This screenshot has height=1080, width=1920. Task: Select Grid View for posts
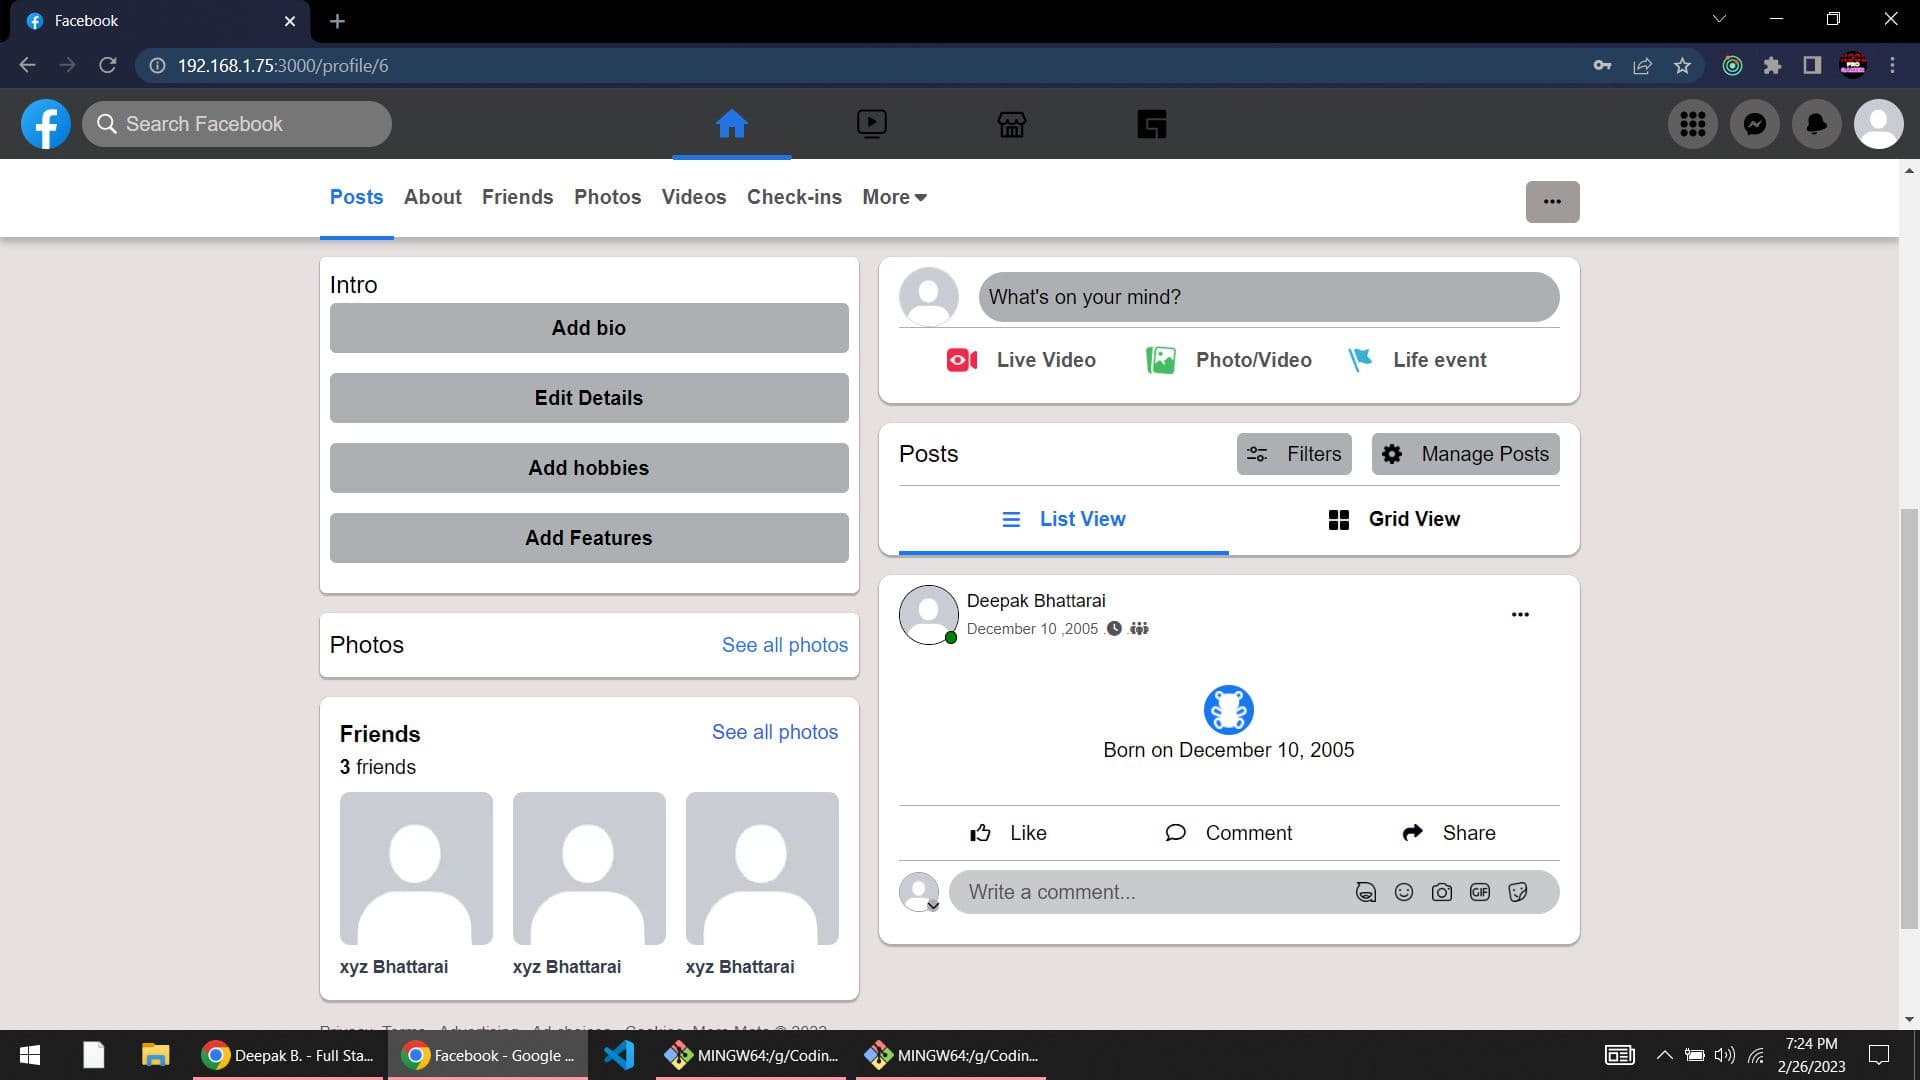coord(1394,519)
